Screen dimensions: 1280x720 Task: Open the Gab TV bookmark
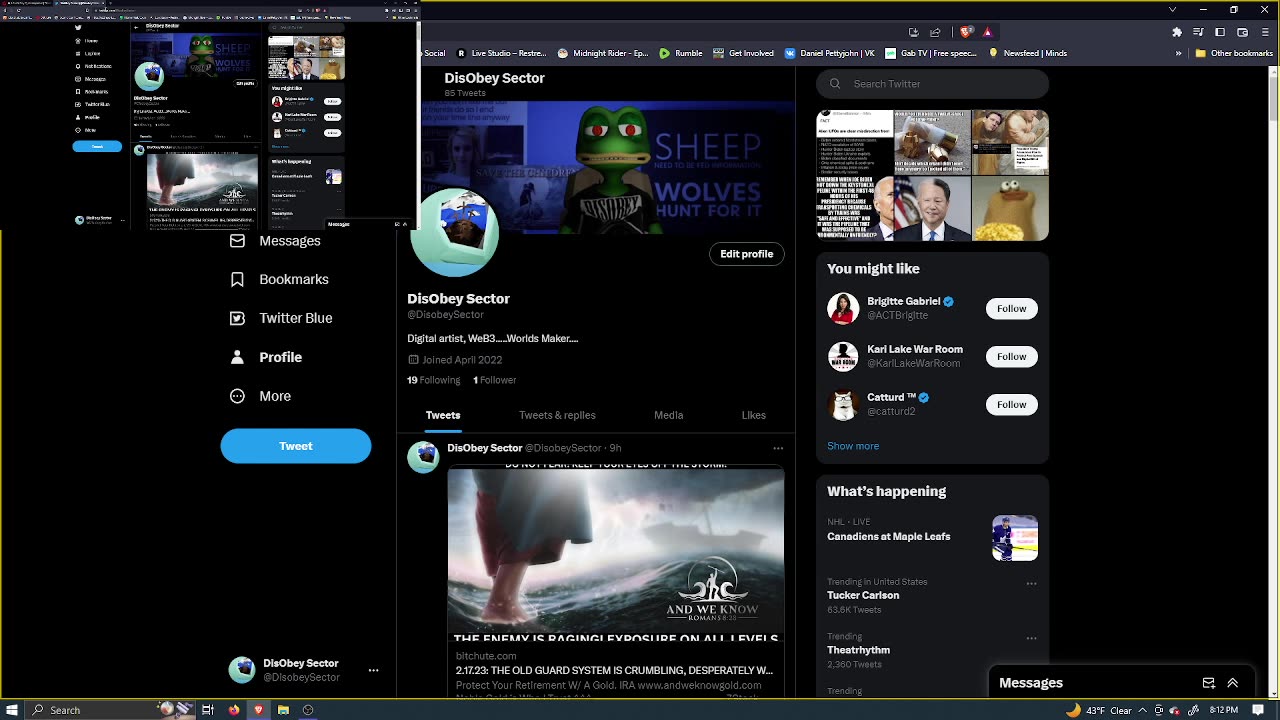(x=932, y=53)
